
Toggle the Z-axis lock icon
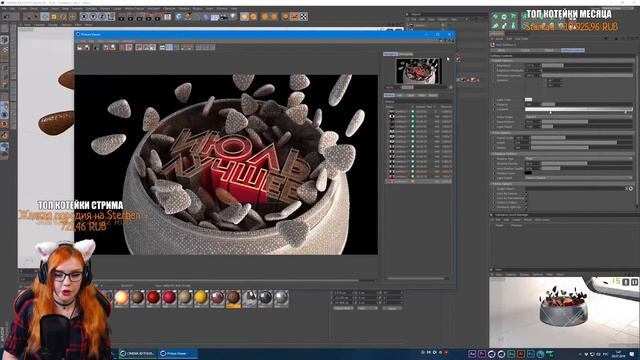coord(102,17)
